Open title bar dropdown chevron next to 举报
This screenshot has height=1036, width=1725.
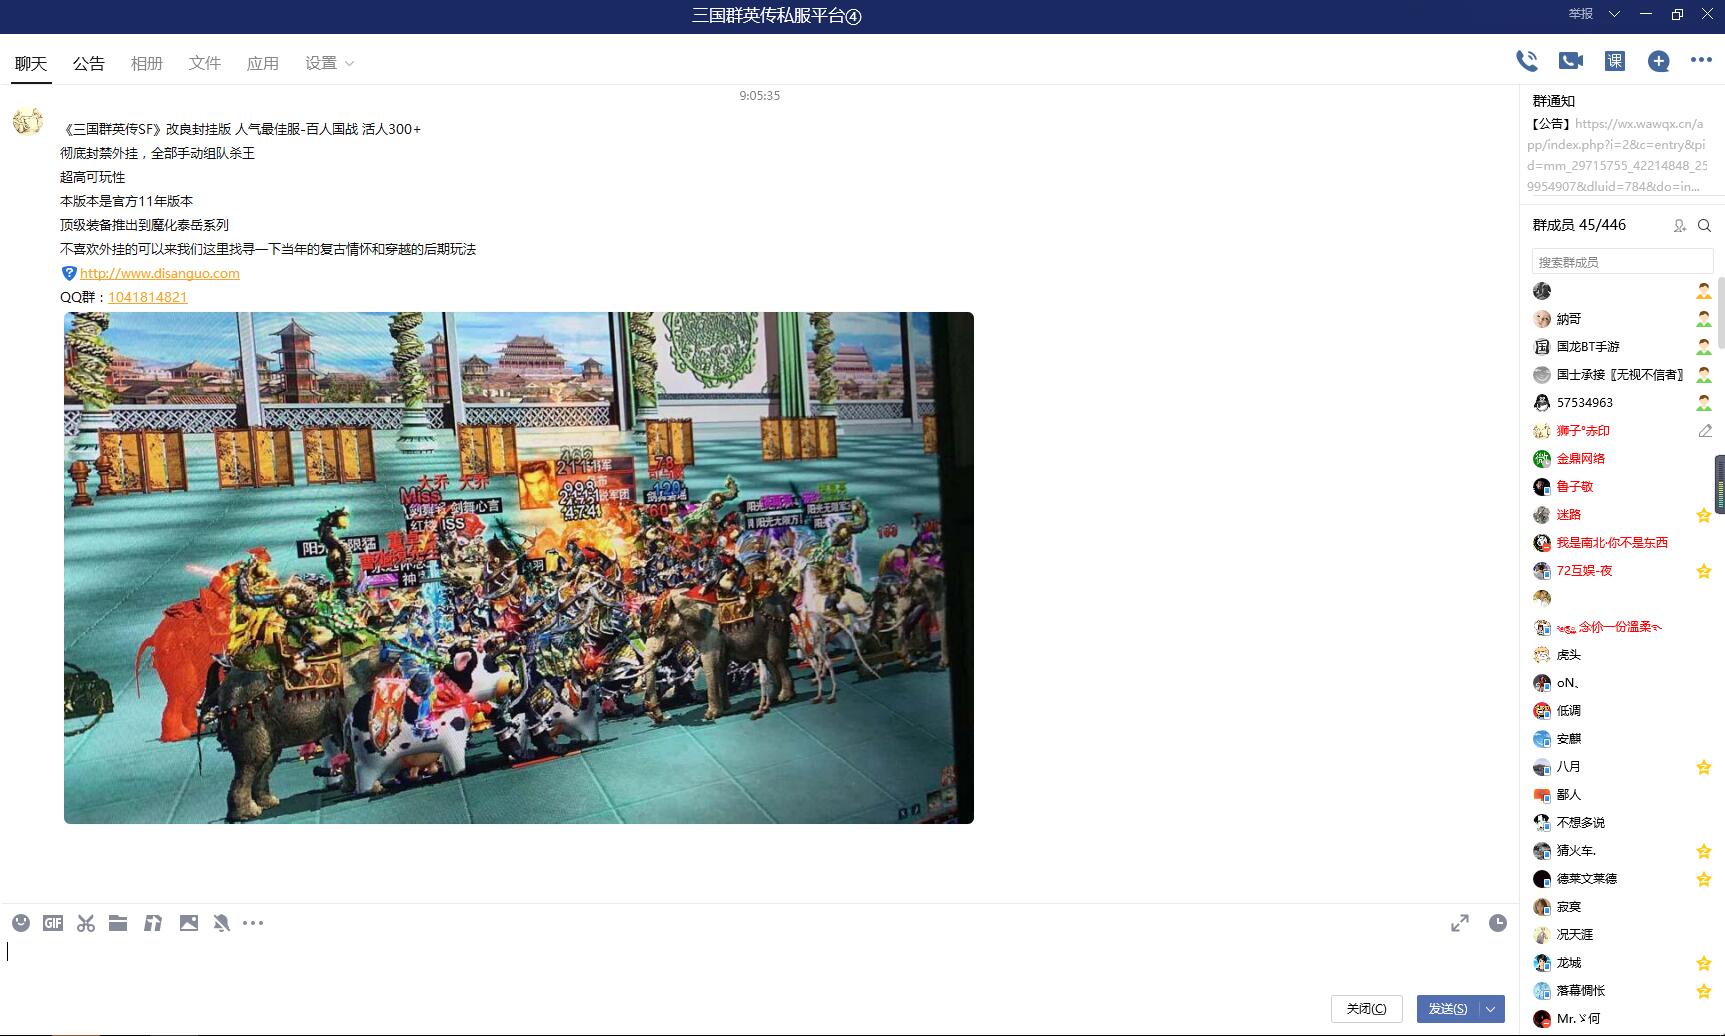point(1614,14)
